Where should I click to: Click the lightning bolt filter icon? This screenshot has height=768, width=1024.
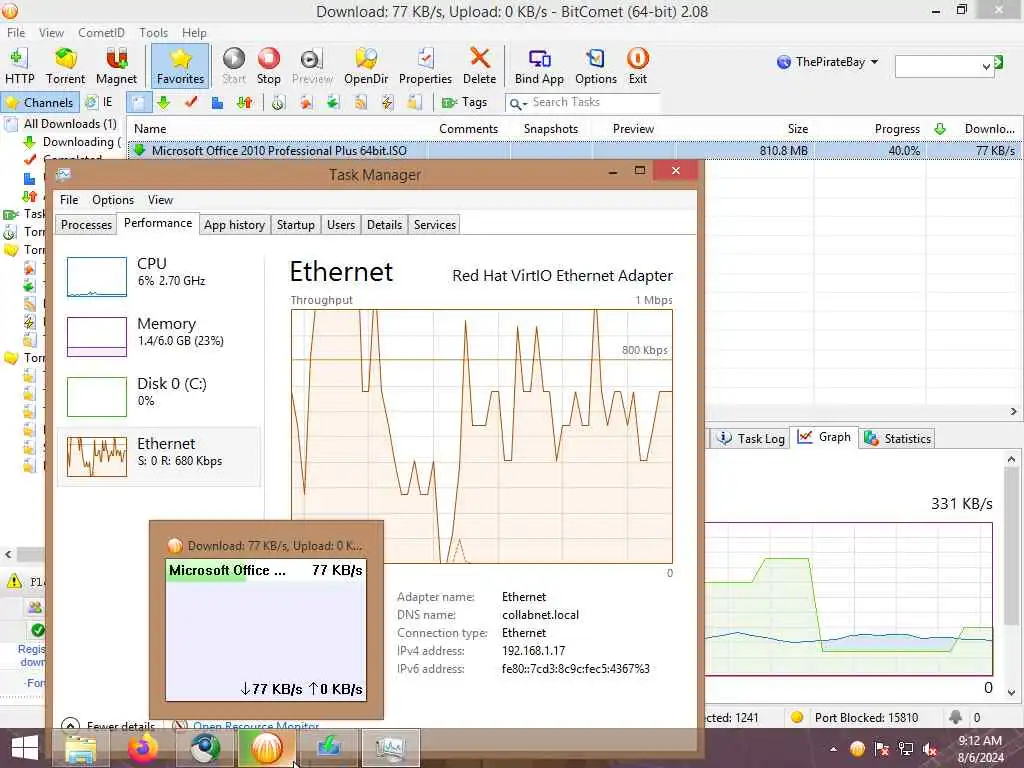click(x=387, y=103)
